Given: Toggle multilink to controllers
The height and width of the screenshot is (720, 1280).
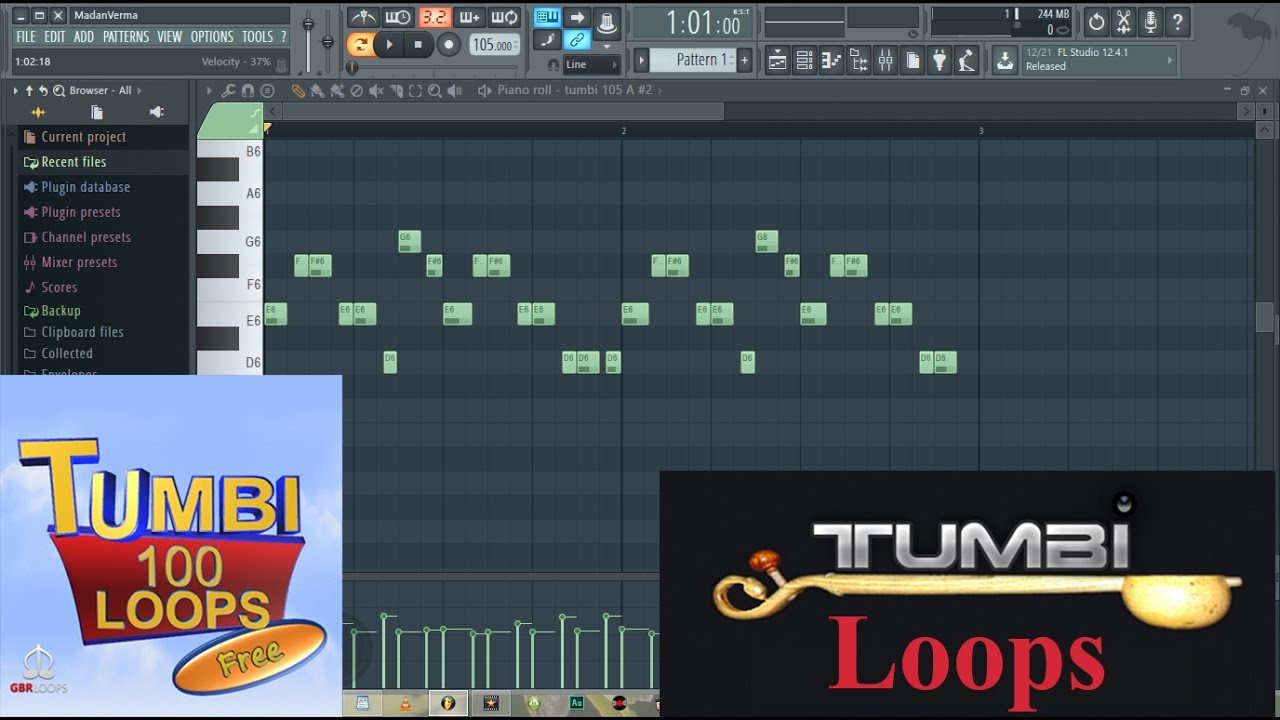Looking at the screenshot, I should [577, 40].
